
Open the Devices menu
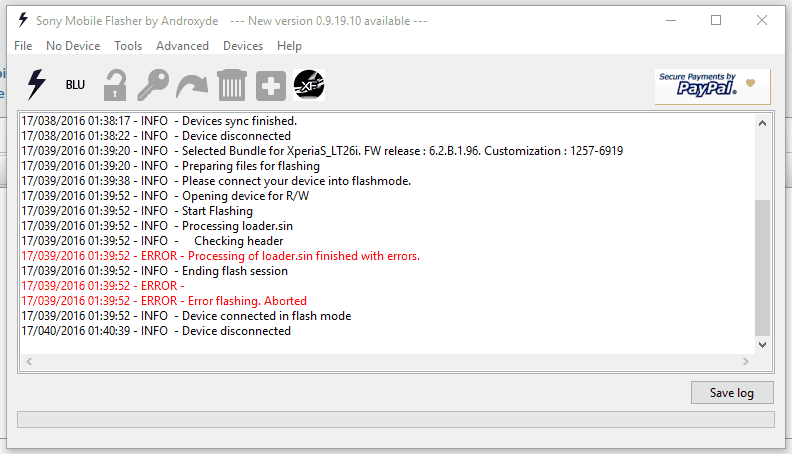243,46
